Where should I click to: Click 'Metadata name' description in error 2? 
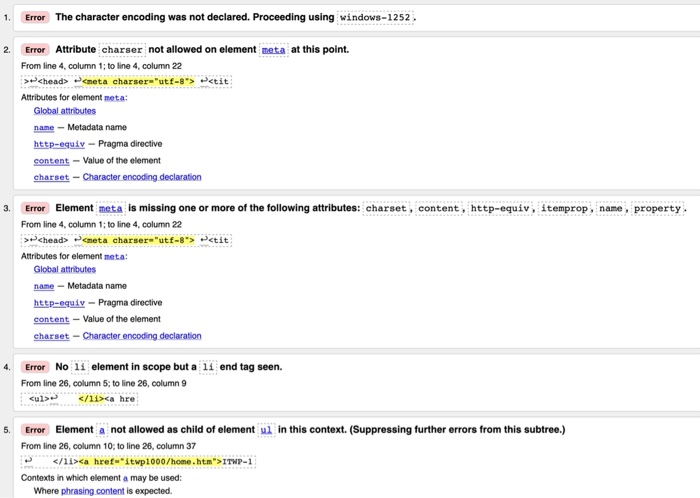point(97,127)
